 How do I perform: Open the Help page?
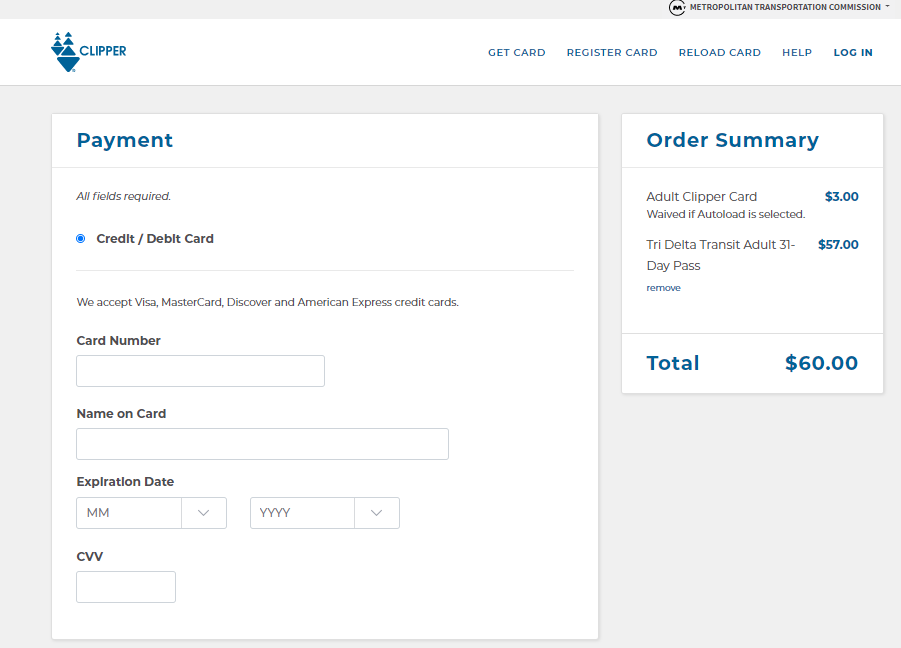[797, 52]
